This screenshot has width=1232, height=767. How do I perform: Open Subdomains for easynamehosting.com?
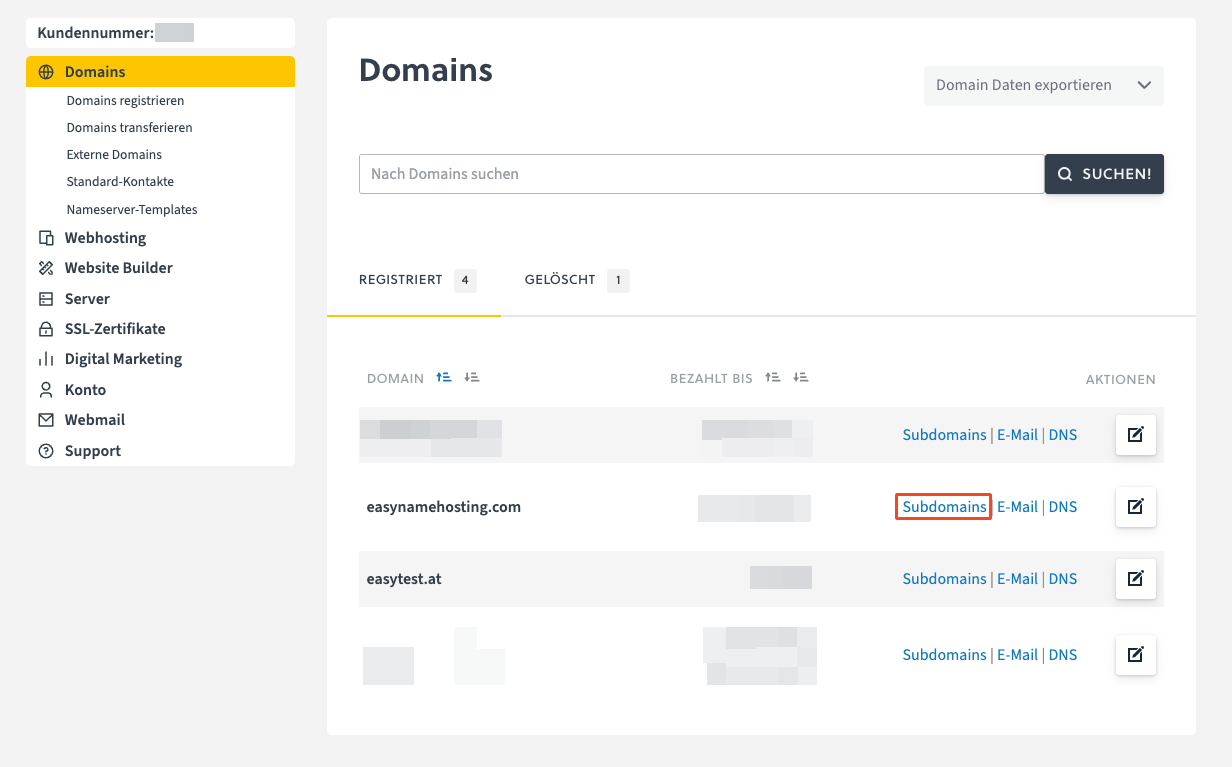coord(944,507)
